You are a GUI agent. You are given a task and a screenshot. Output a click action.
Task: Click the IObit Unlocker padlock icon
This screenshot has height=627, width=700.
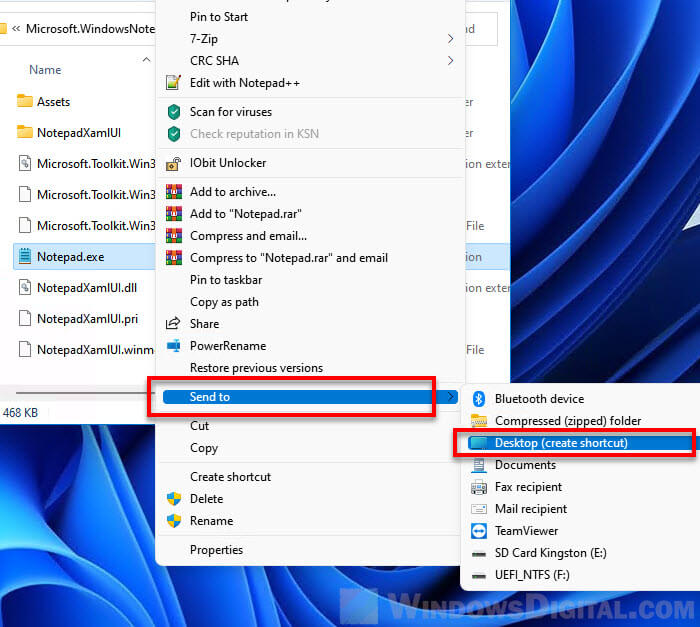174,163
